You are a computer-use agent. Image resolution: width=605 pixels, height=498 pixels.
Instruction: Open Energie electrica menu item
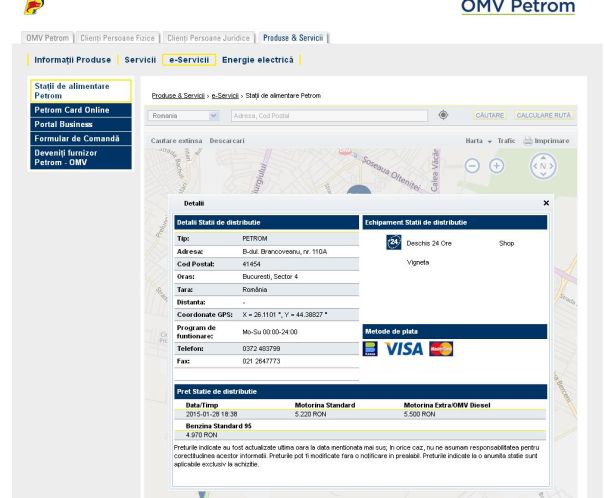click(x=258, y=60)
